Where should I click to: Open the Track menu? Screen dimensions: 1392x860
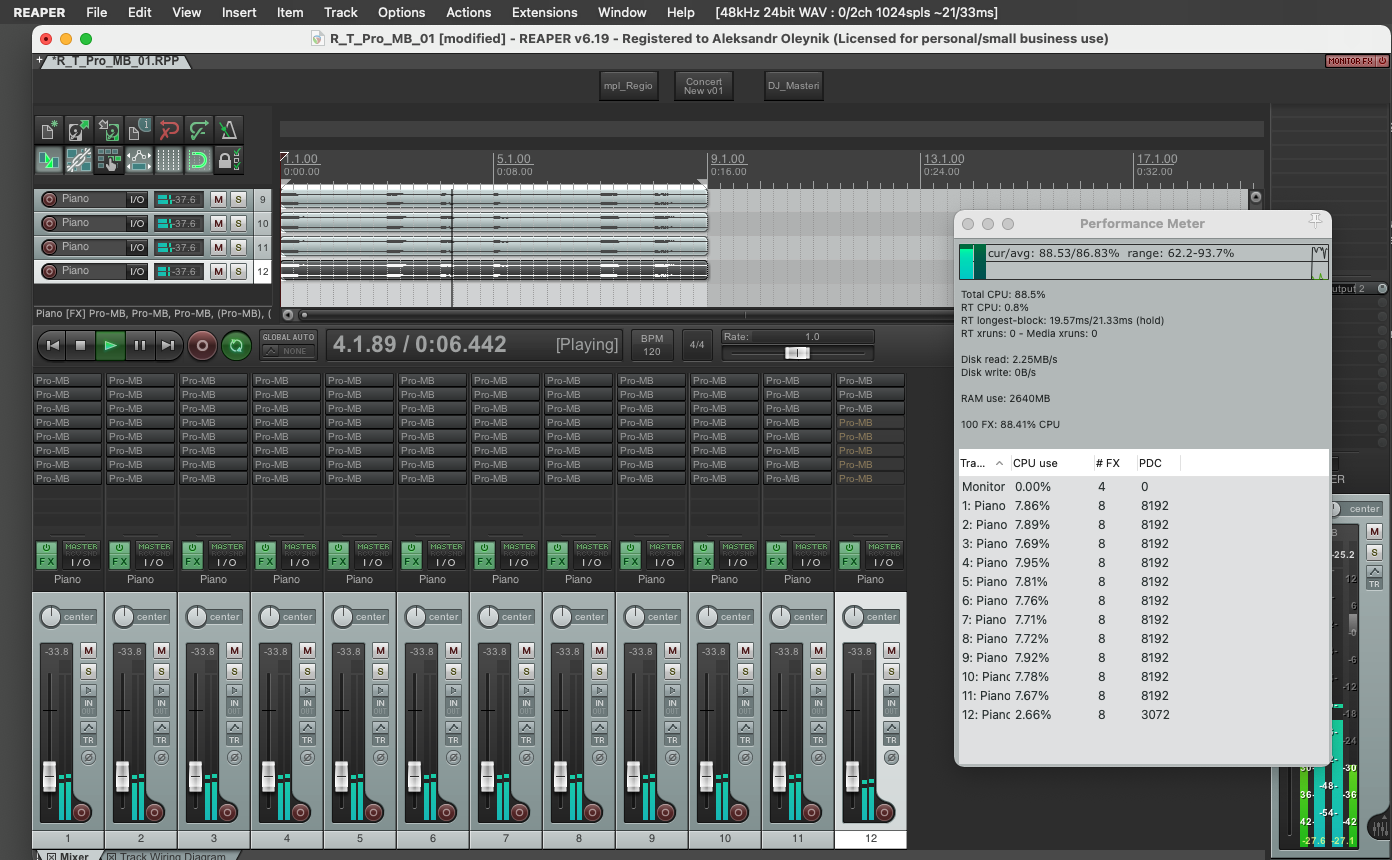341,12
